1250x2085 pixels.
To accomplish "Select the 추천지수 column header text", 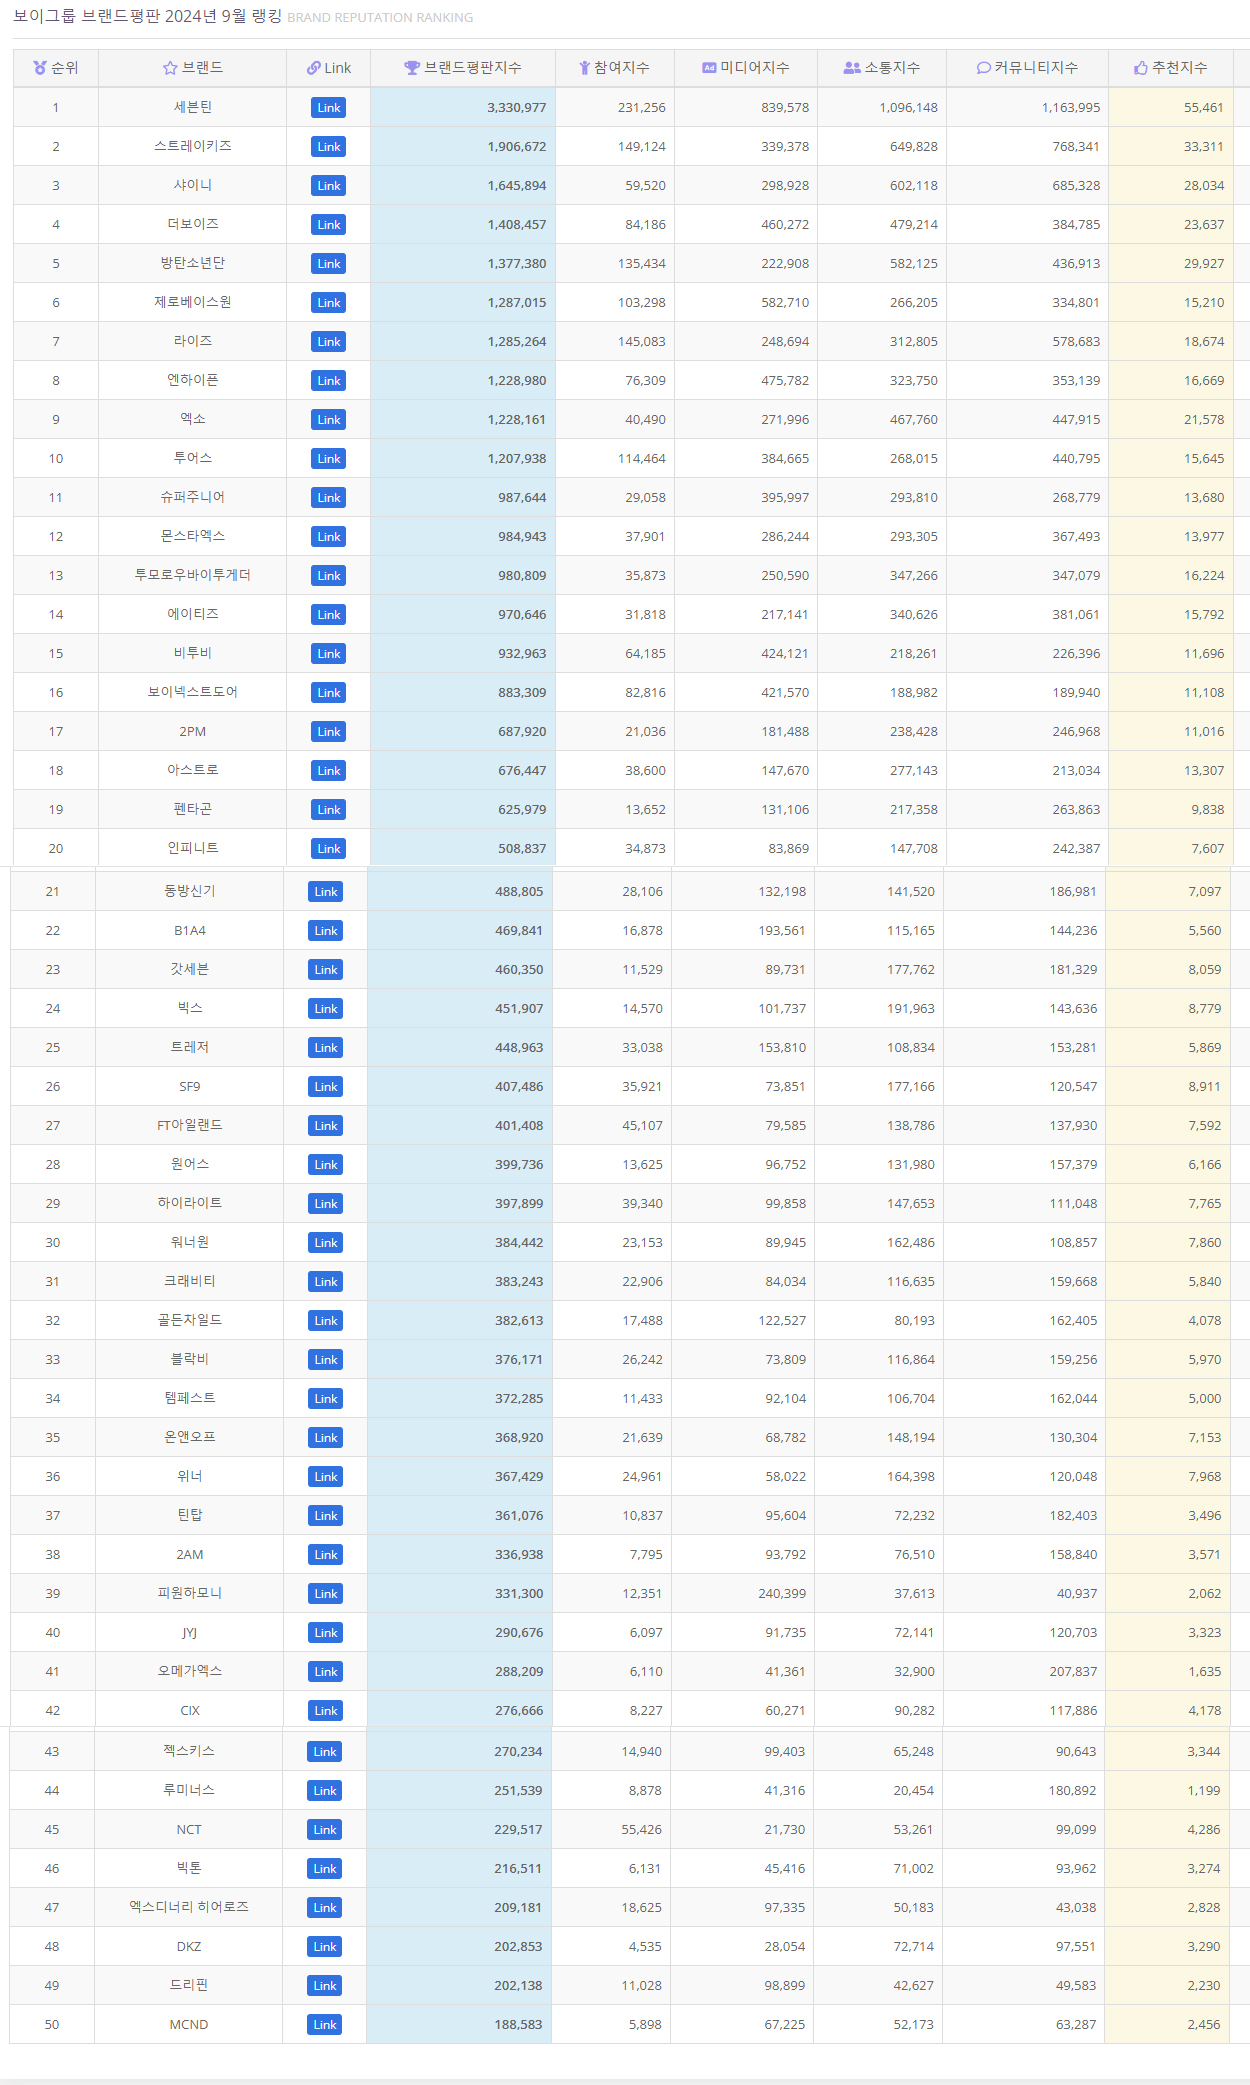I will click(x=1180, y=68).
